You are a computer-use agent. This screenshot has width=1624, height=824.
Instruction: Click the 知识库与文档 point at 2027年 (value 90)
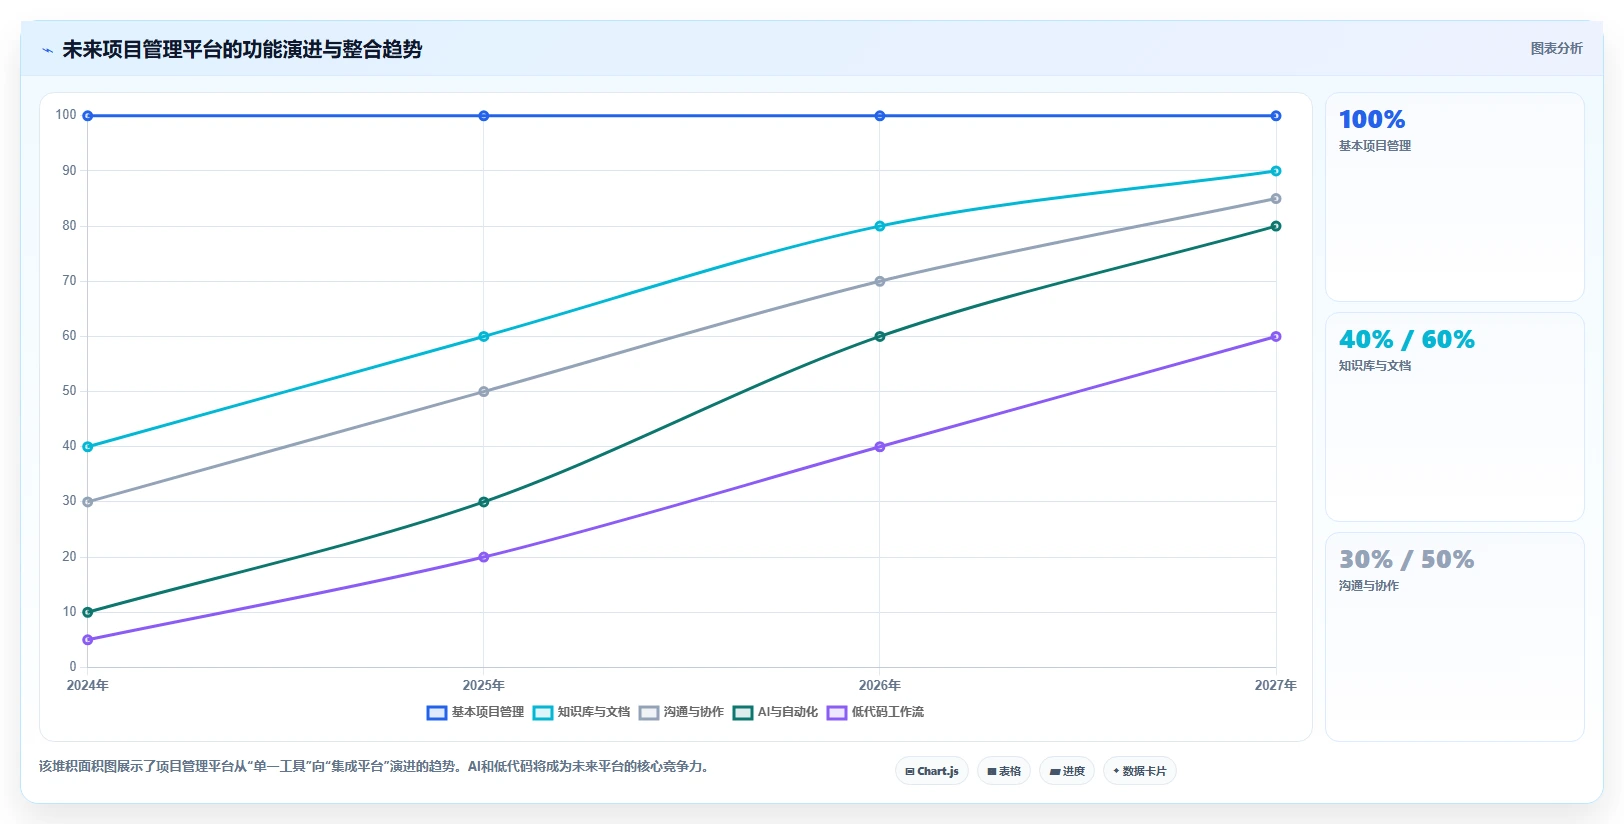[x=1276, y=171]
